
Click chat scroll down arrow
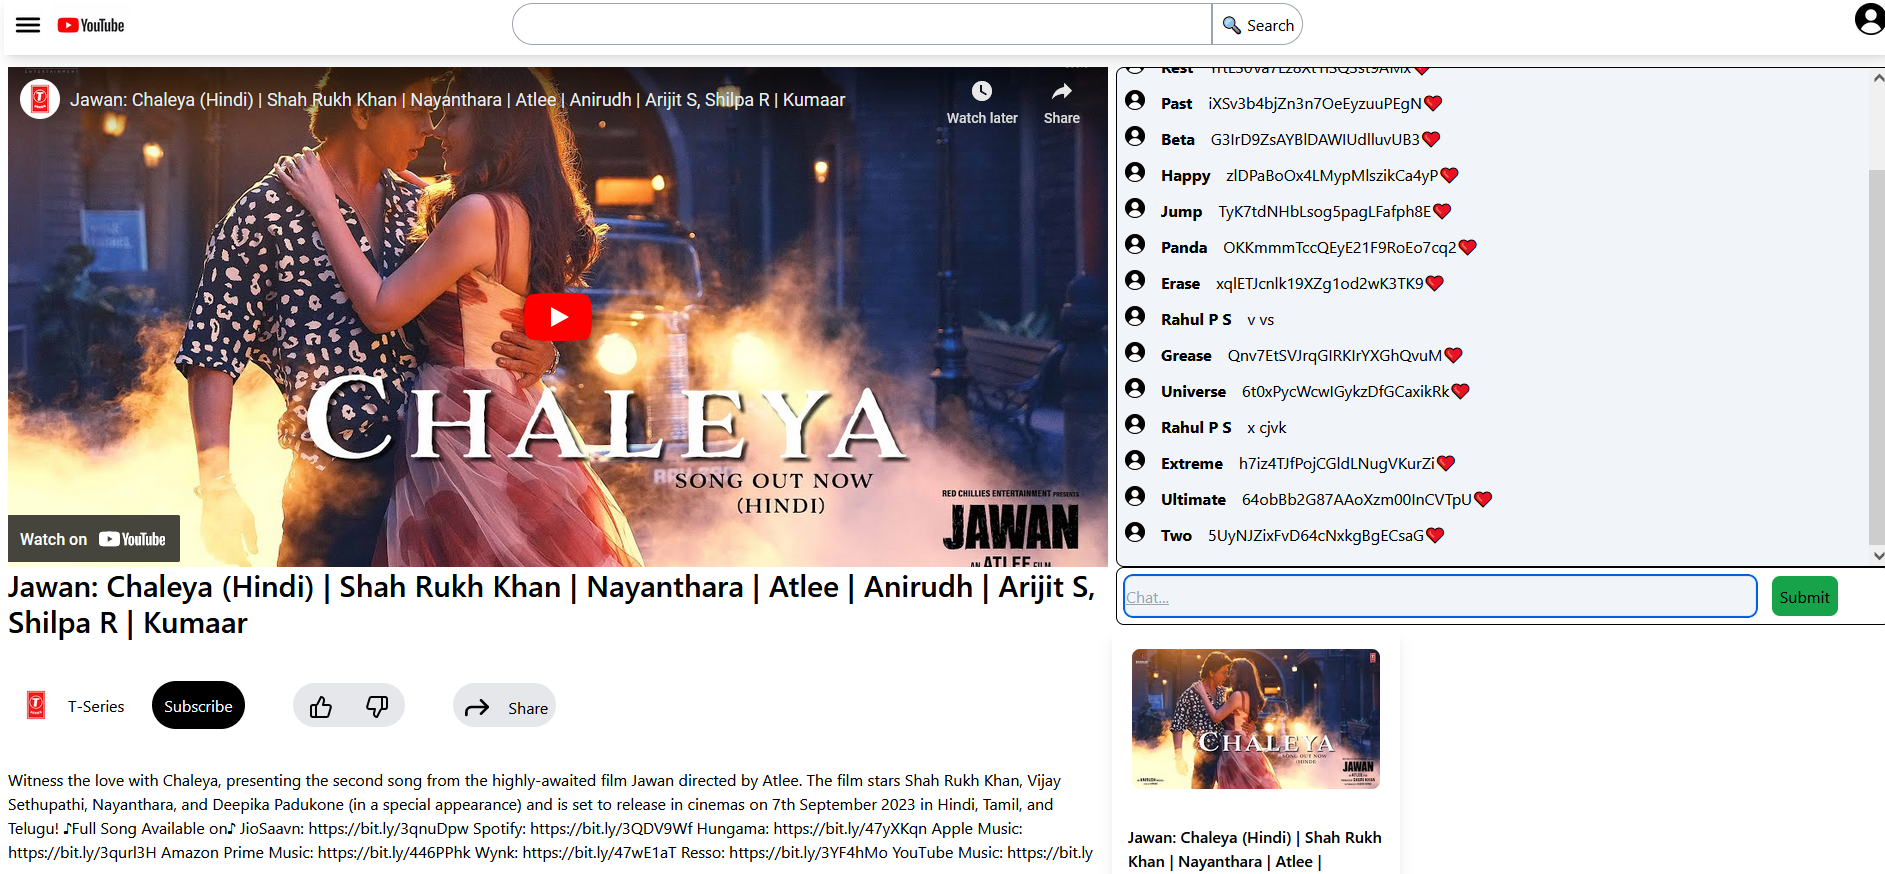1878,556
